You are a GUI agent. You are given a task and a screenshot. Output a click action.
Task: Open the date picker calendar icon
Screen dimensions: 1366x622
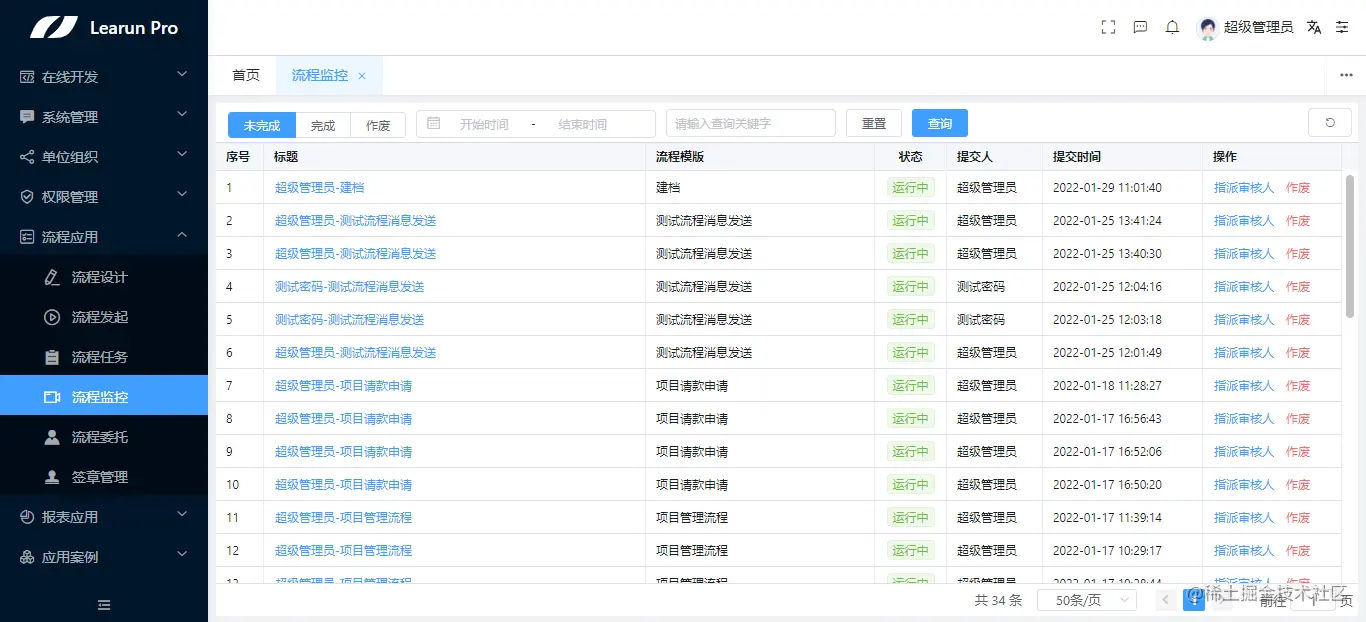click(x=434, y=122)
